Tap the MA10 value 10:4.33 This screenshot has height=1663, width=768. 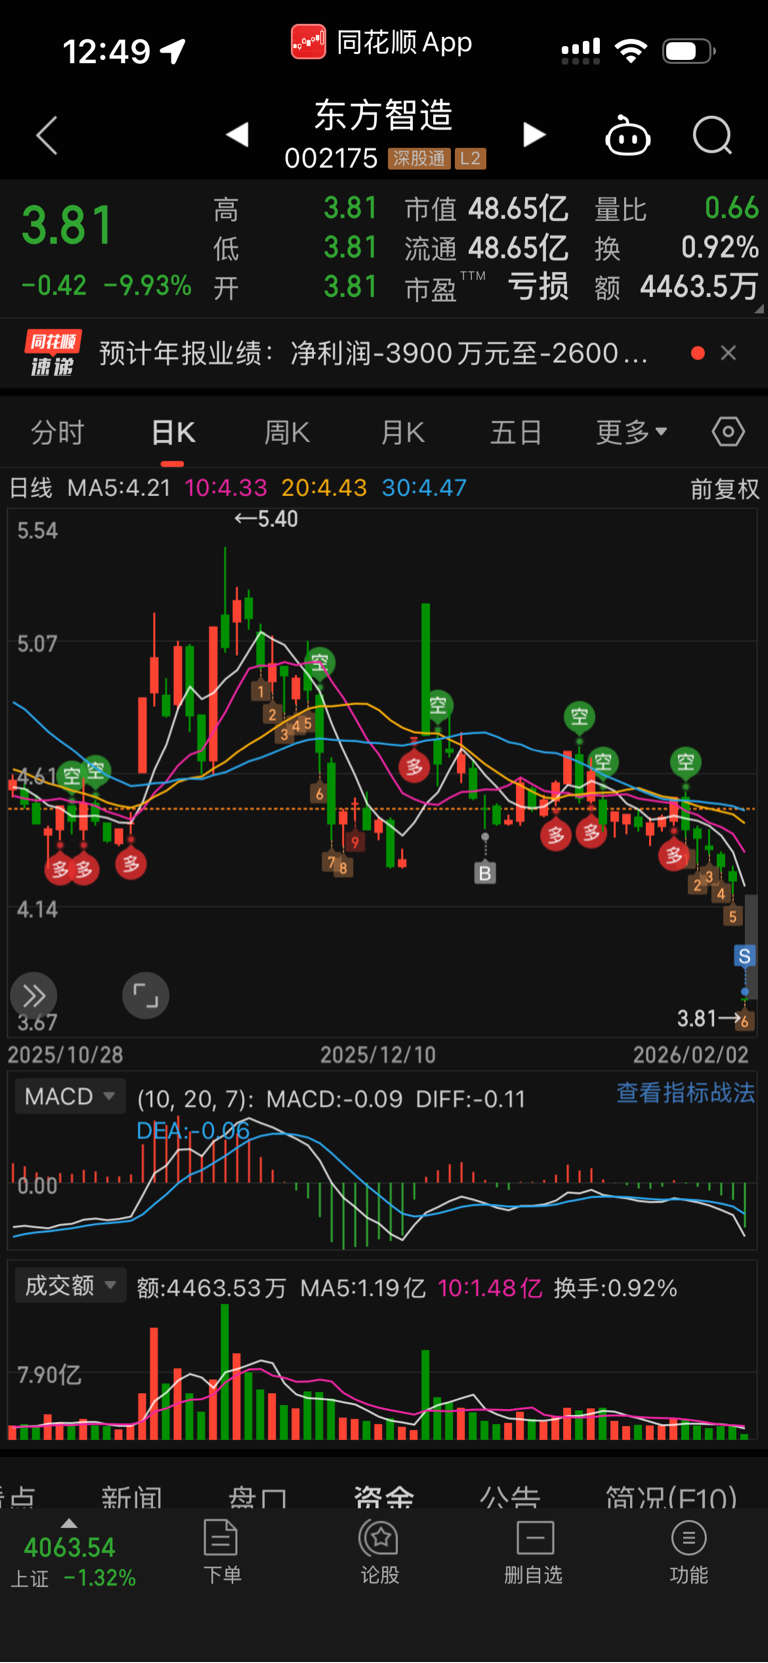tap(226, 488)
